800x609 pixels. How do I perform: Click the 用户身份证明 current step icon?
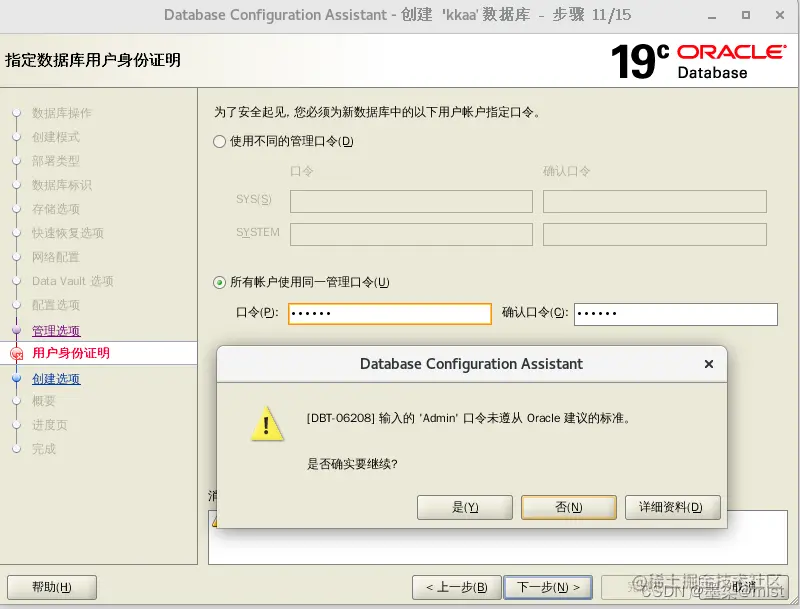[17, 353]
